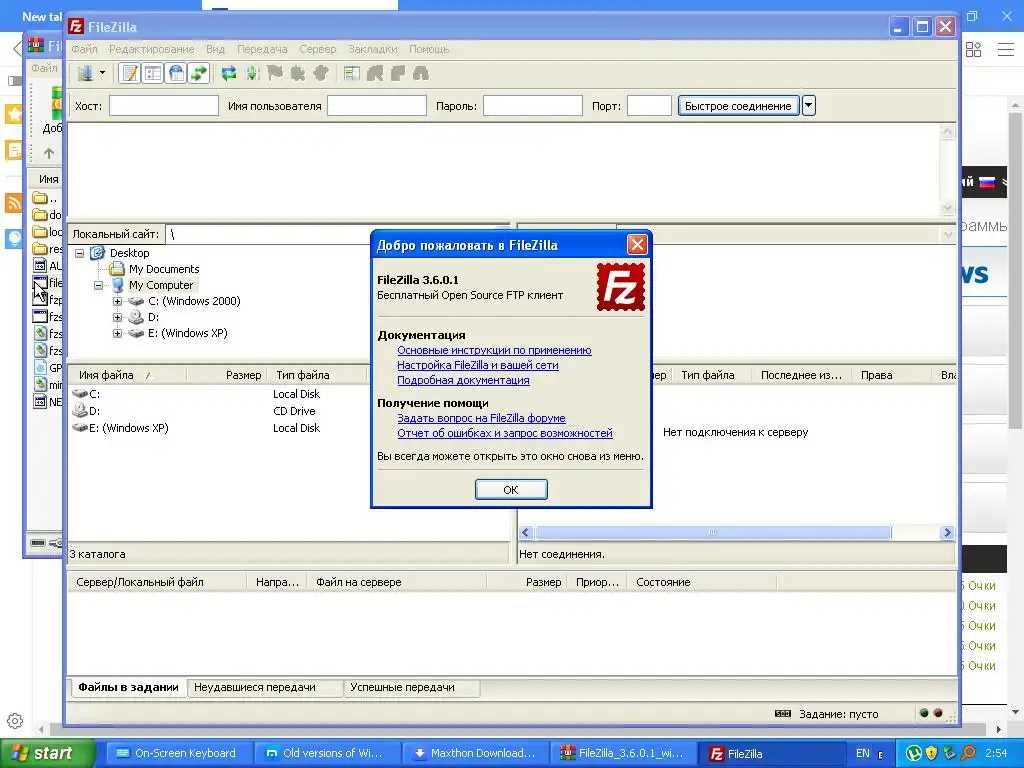Click remote pane scroll left arrow
The height and width of the screenshot is (768, 1024).
tap(526, 533)
